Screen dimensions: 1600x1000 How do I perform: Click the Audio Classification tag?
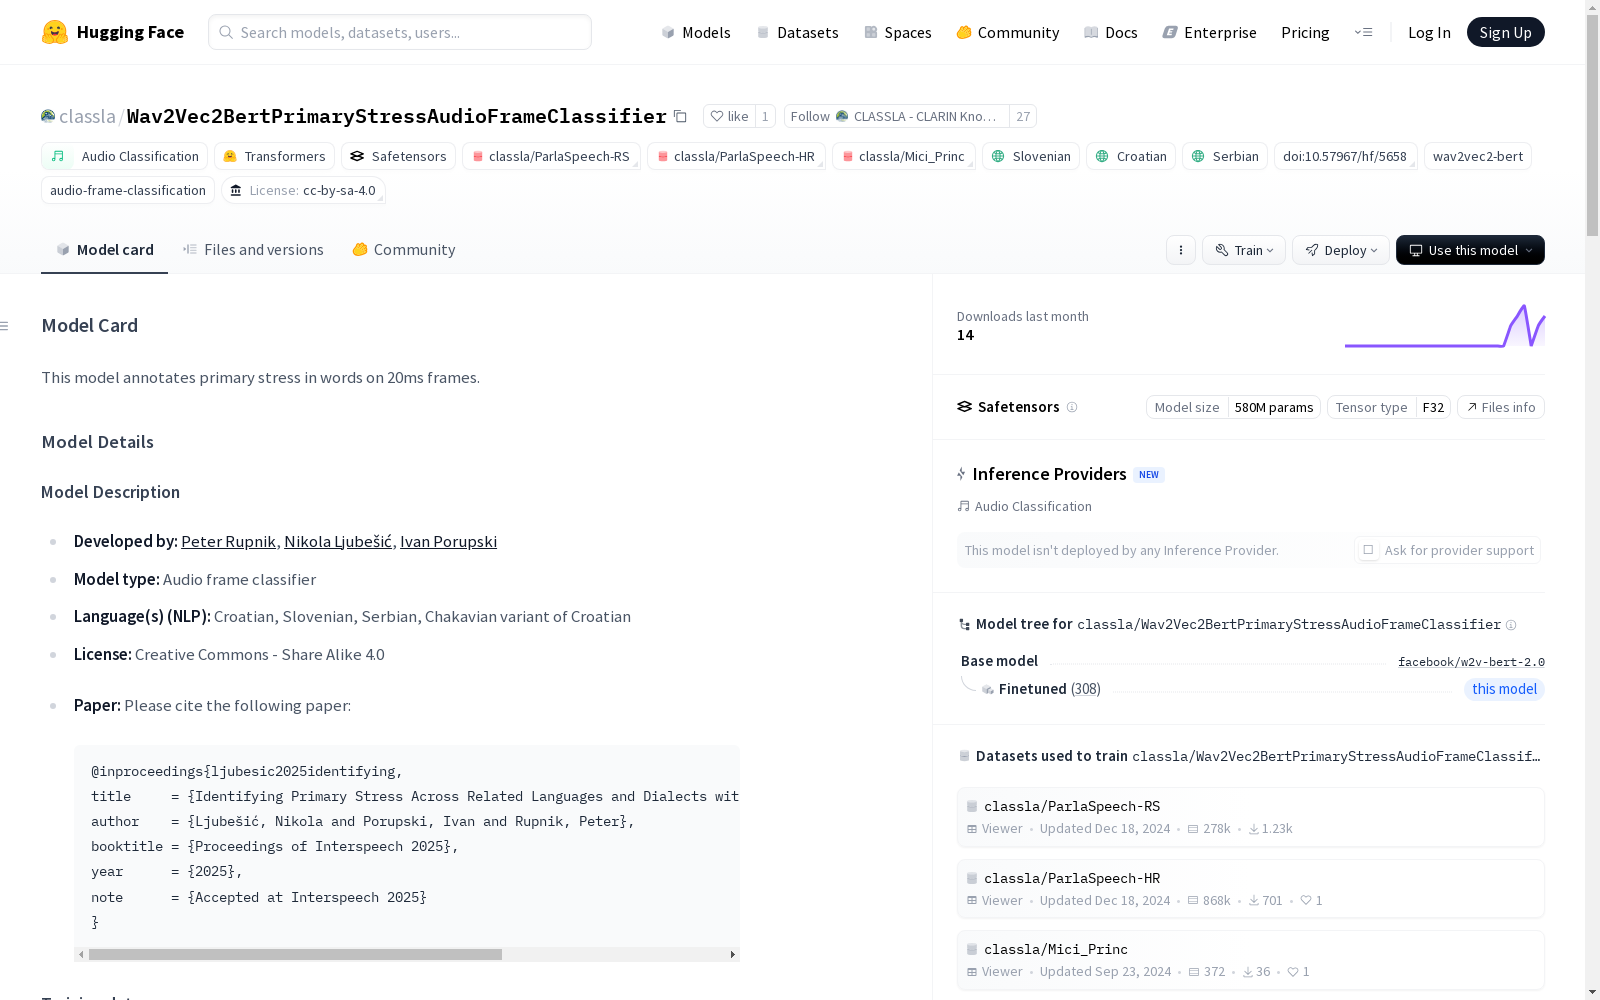124,156
